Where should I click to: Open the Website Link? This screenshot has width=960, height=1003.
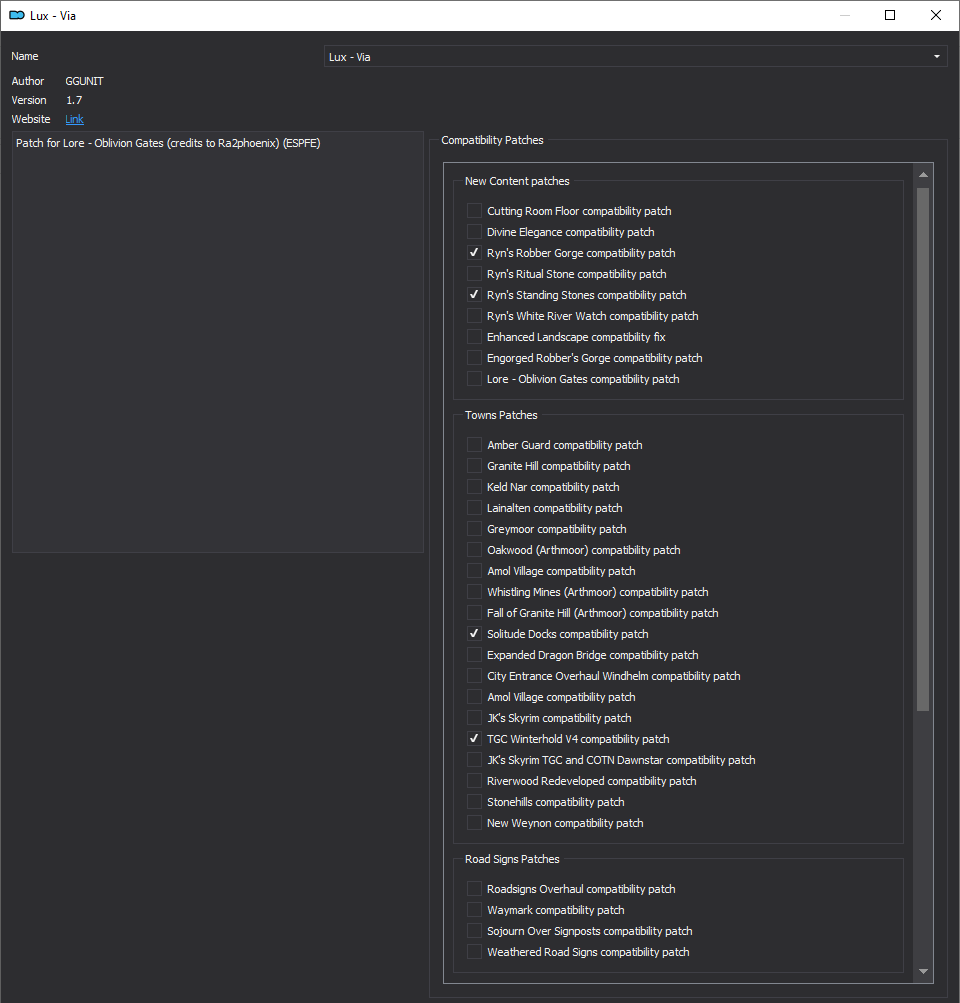(74, 119)
